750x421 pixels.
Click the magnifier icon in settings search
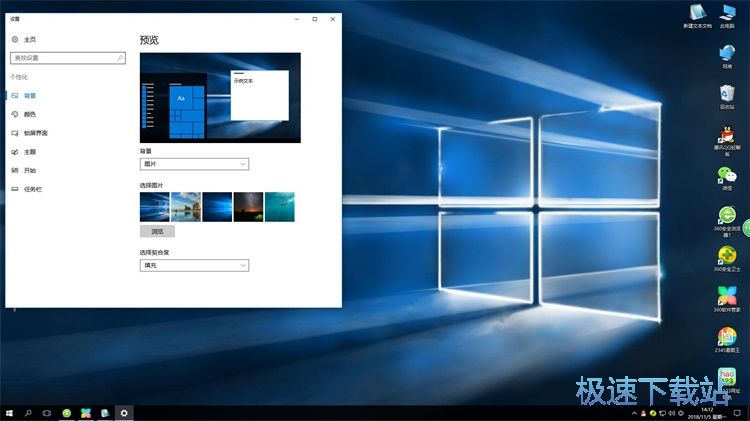[121, 58]
